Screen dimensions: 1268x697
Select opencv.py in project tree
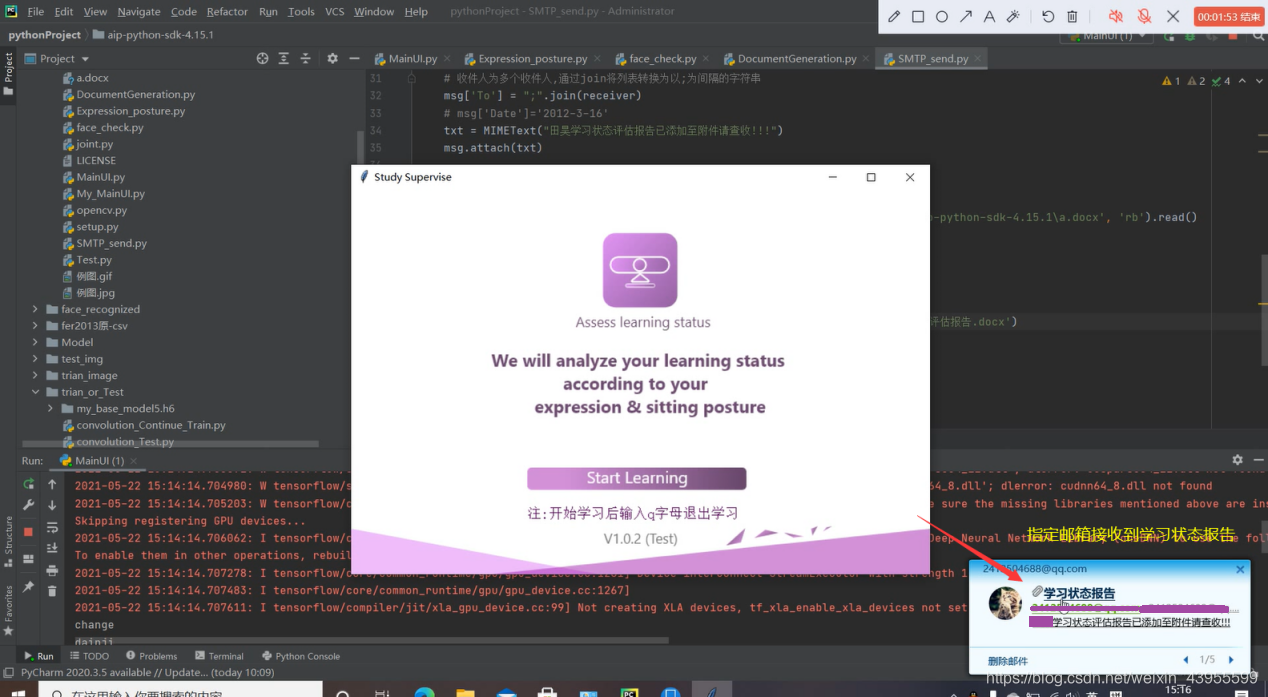101,210
